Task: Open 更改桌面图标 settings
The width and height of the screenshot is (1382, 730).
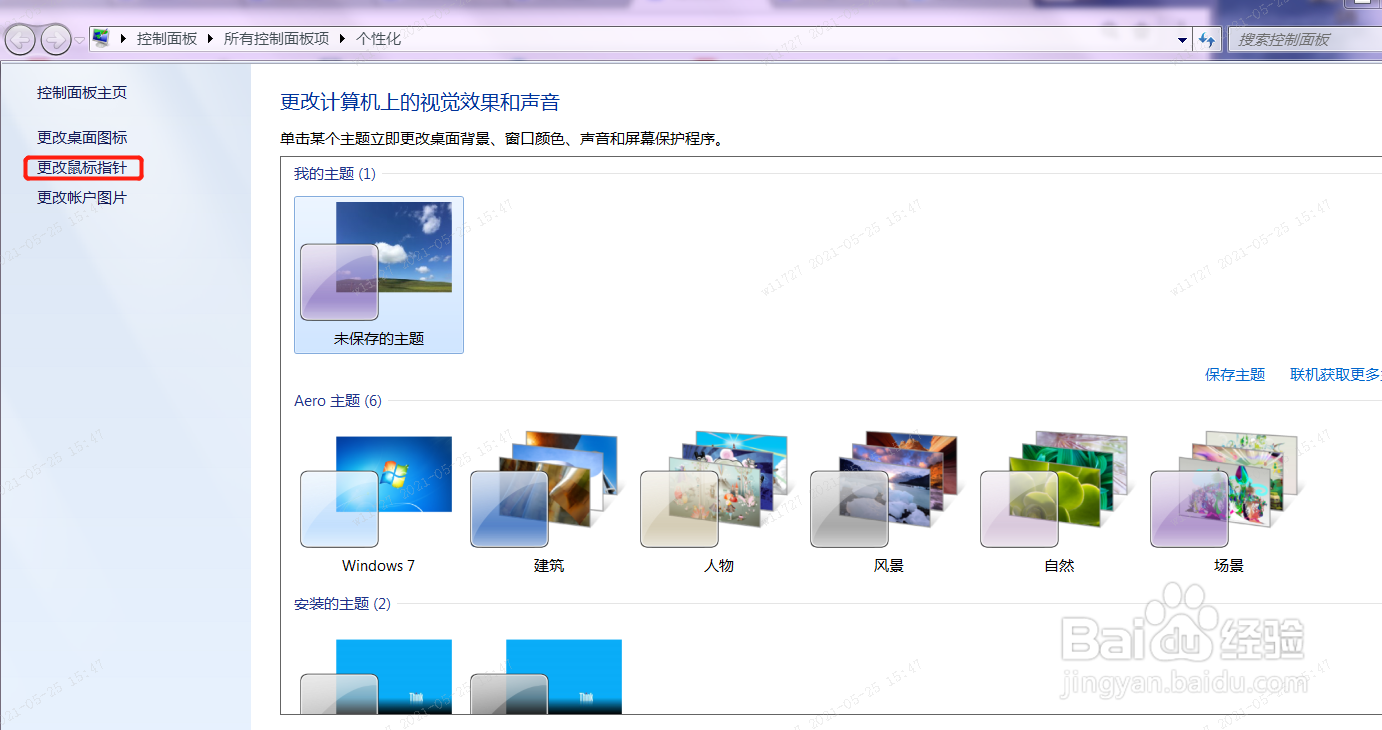Action: [83, 137]
